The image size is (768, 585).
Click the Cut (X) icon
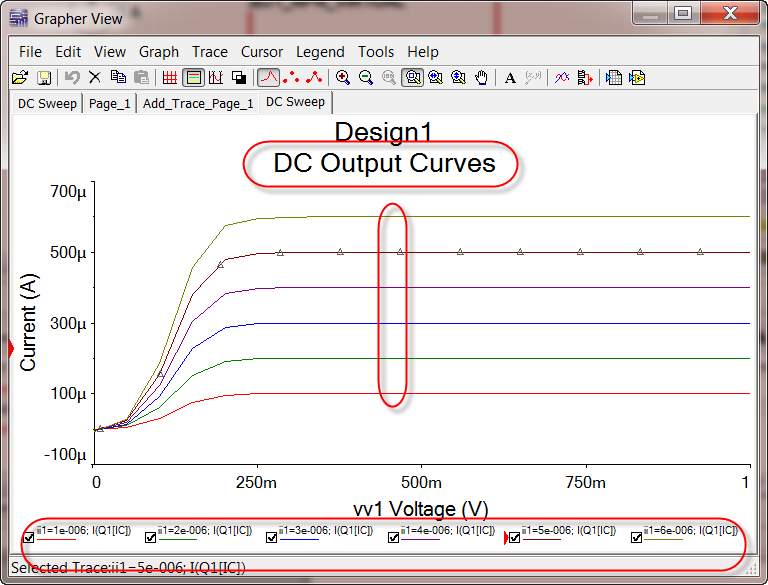95,77
